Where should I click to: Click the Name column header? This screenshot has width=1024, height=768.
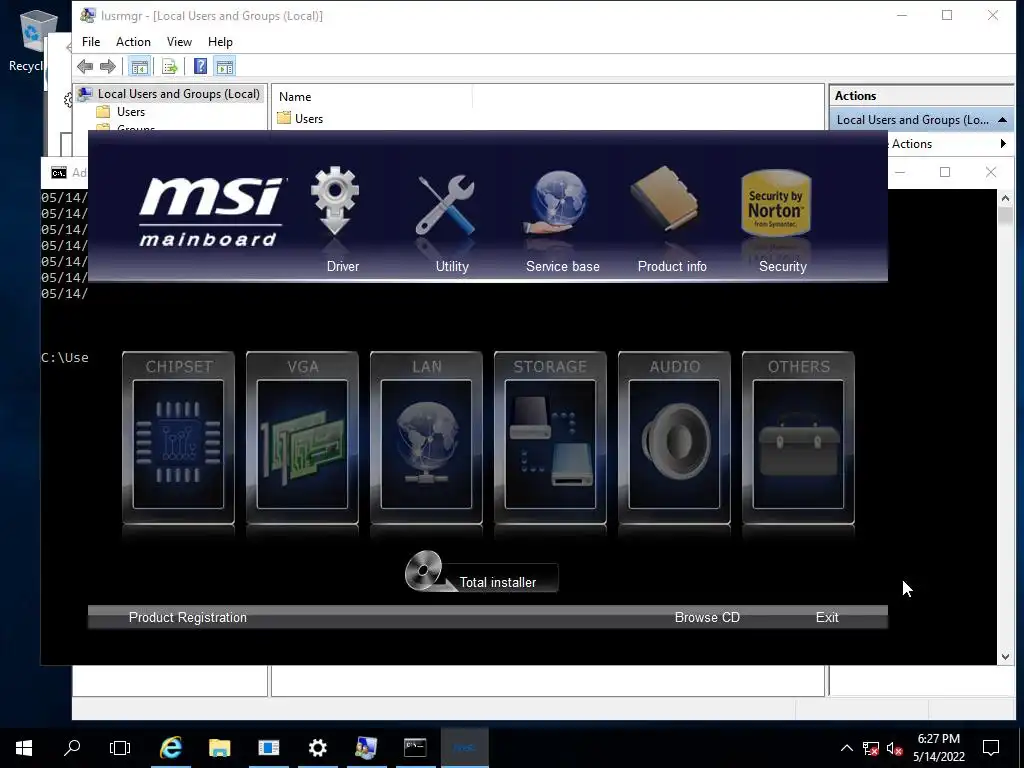point(371,97)
